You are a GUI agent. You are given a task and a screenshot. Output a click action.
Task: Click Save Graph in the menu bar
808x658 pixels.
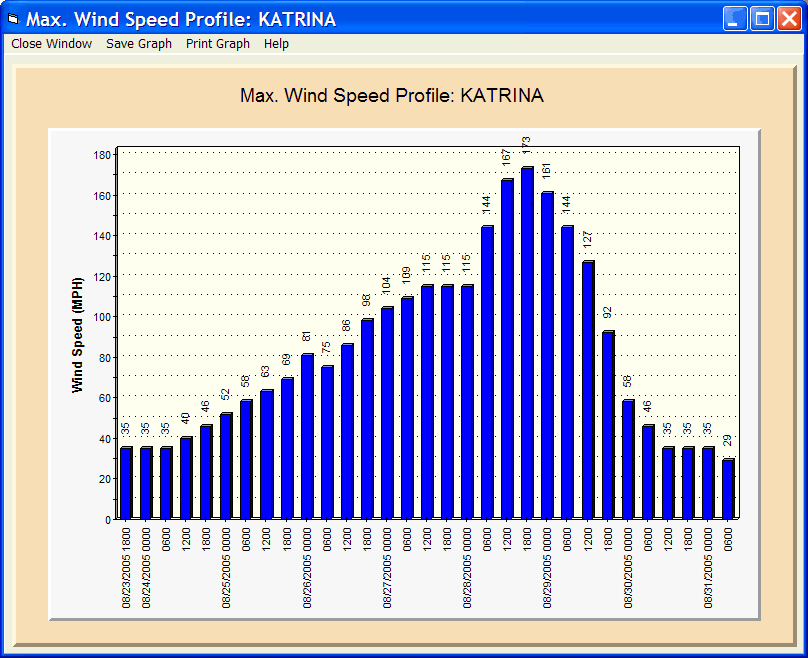(x=139, y=44)
